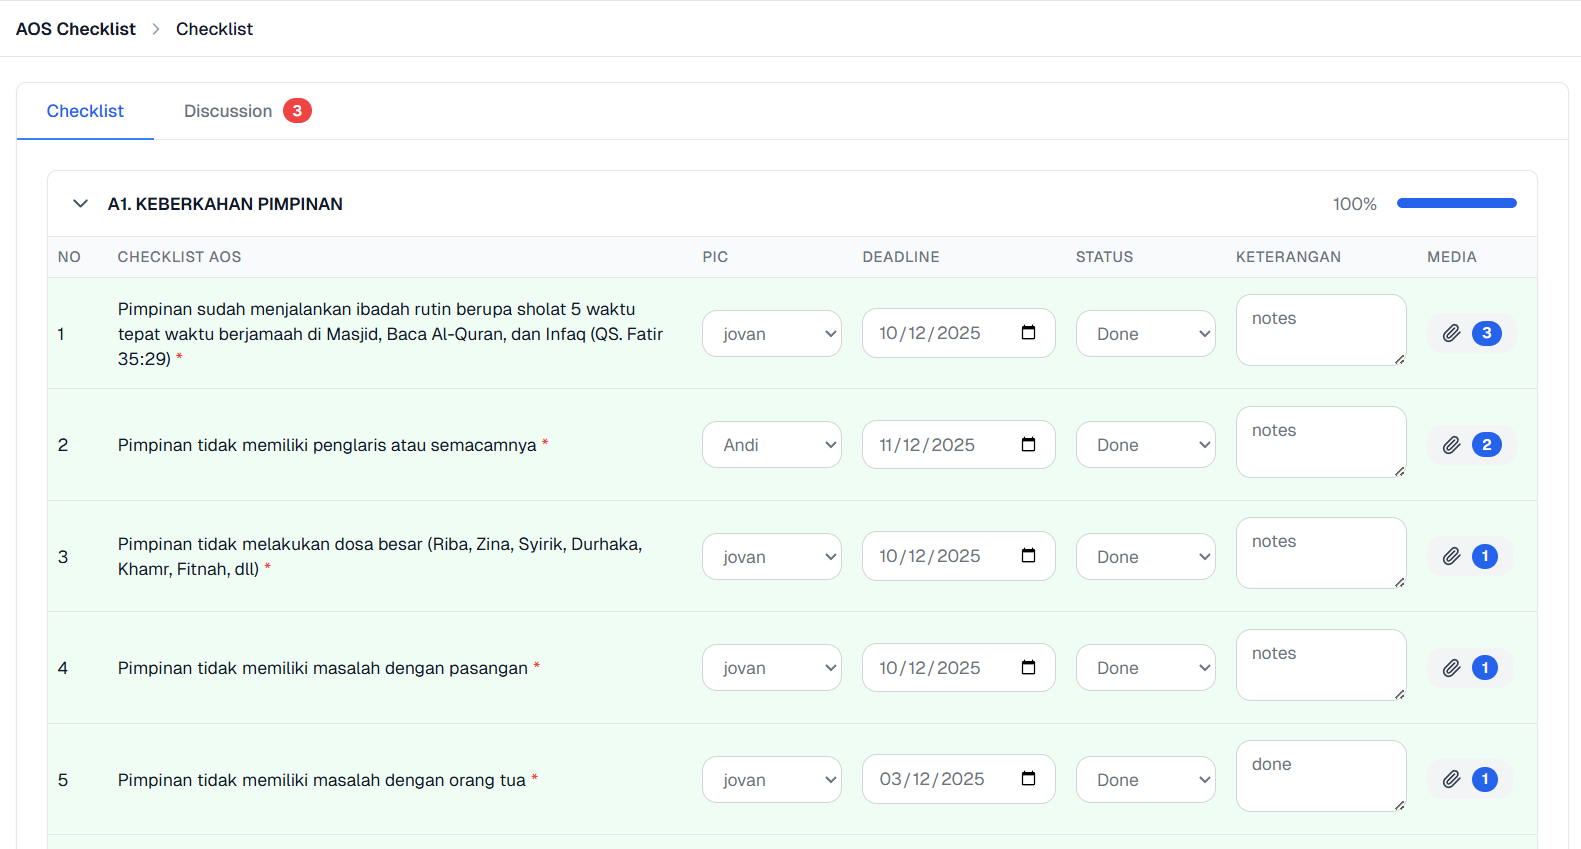View attached media for row 5
Image resolution: width=1581 pixels, height=849 pixels.
click(x=1452, y=779)
